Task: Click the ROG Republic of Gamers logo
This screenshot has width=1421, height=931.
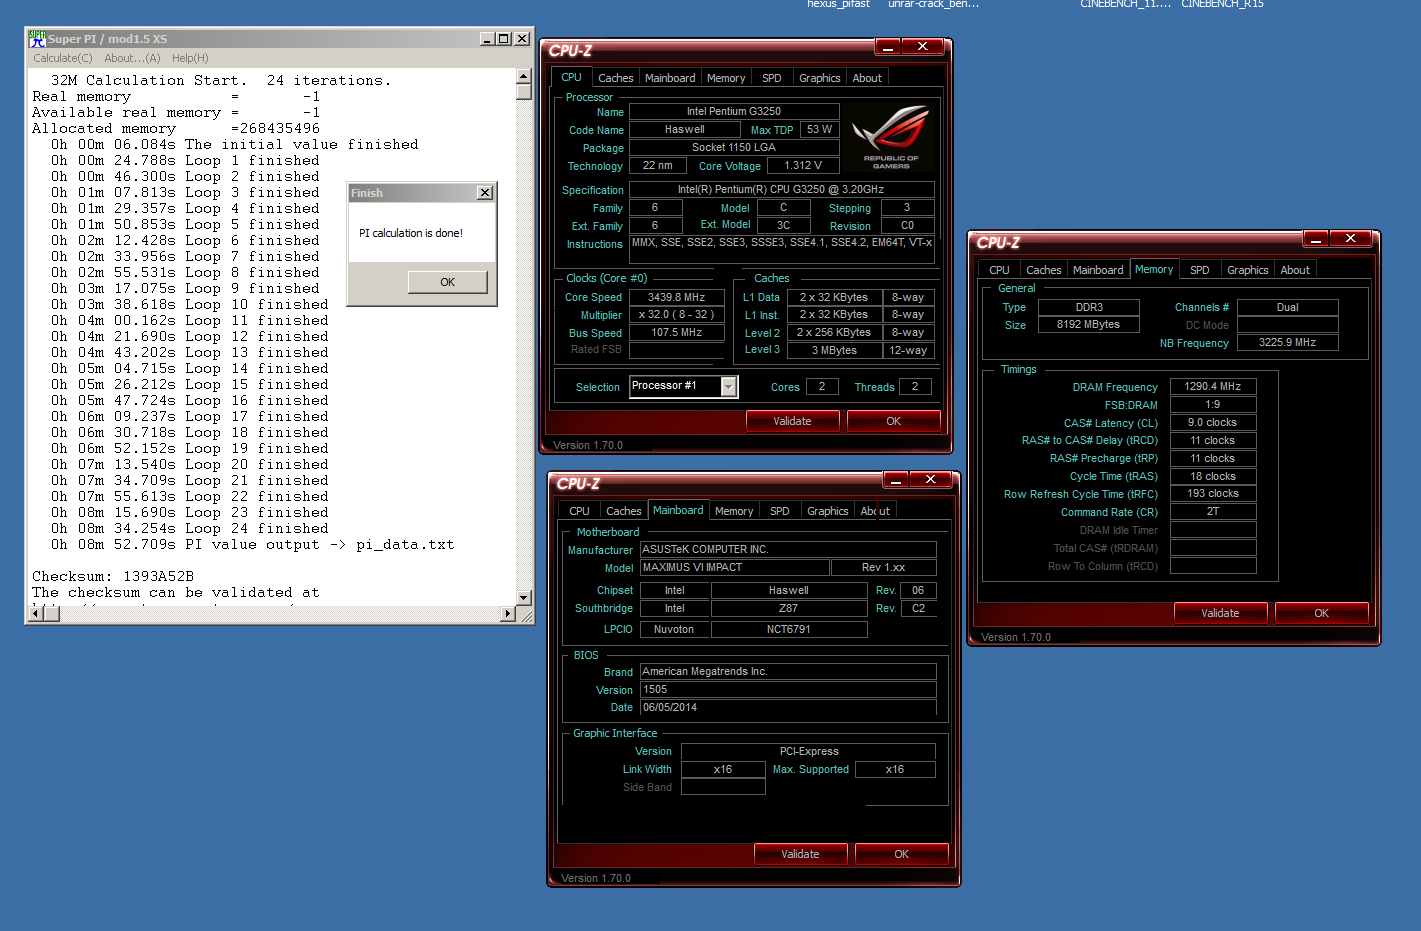Action: point(891,136)
